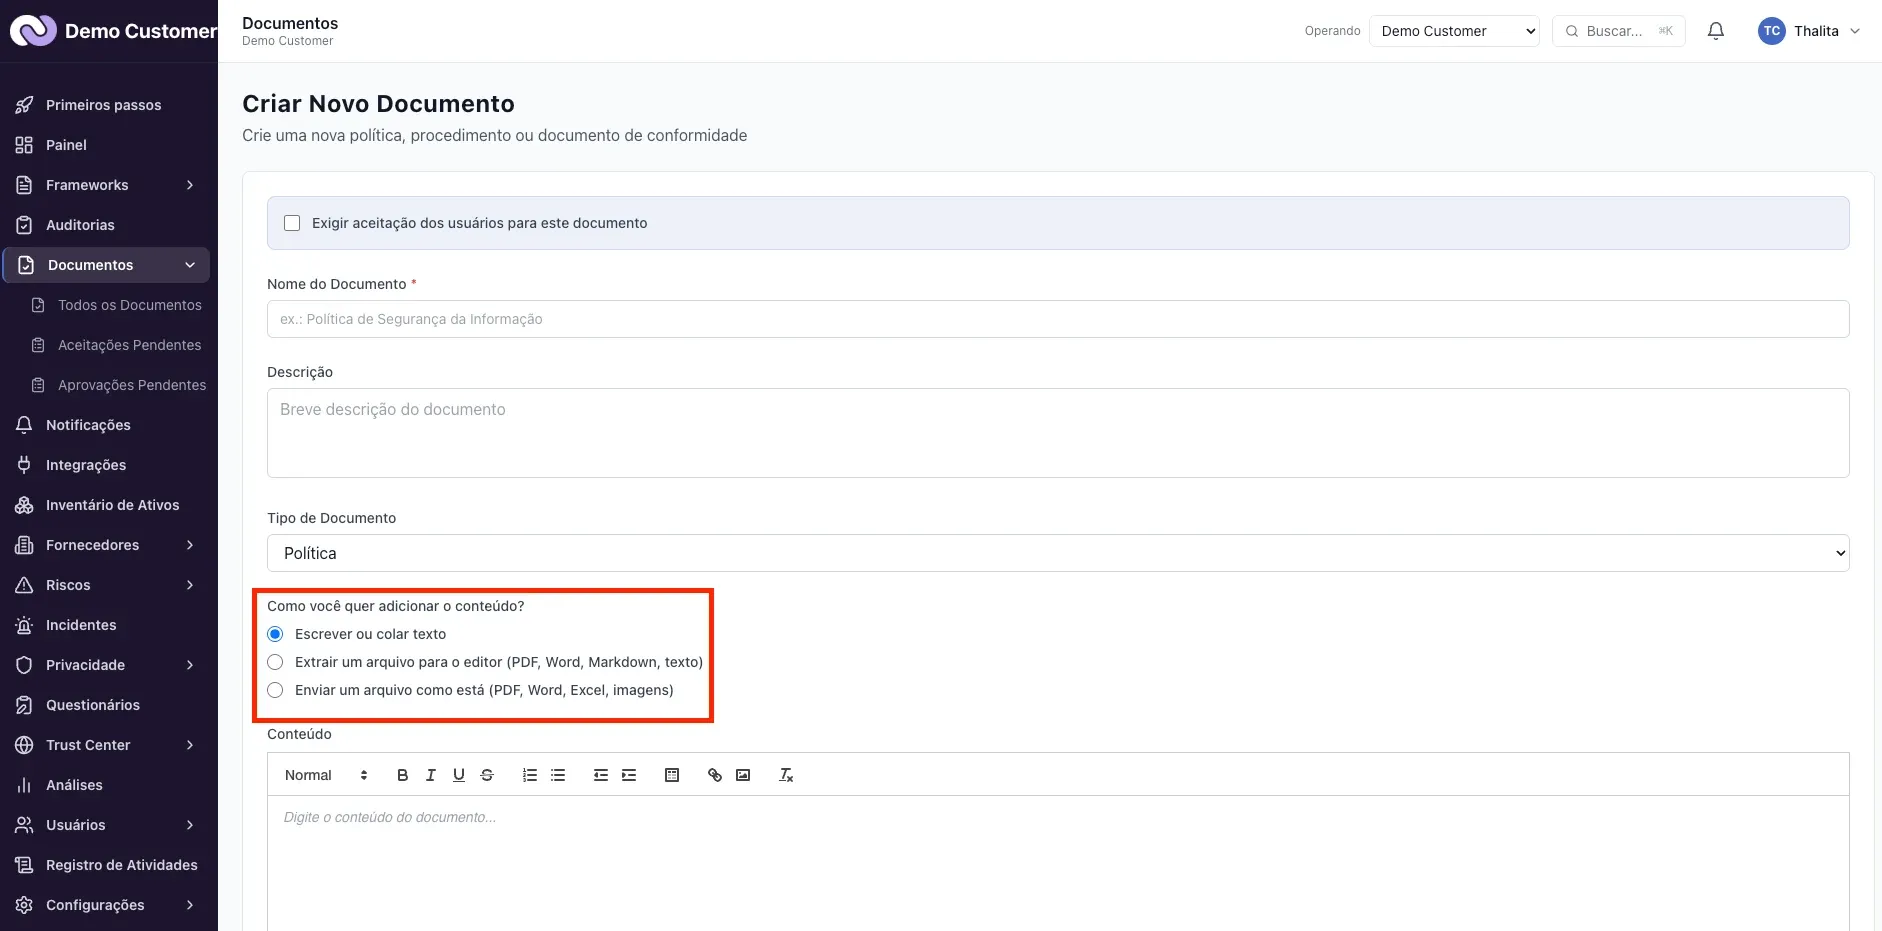Clear text formatting in editor
The width and height of the screenshot is (1882, 931).
(x=786, y=775)
